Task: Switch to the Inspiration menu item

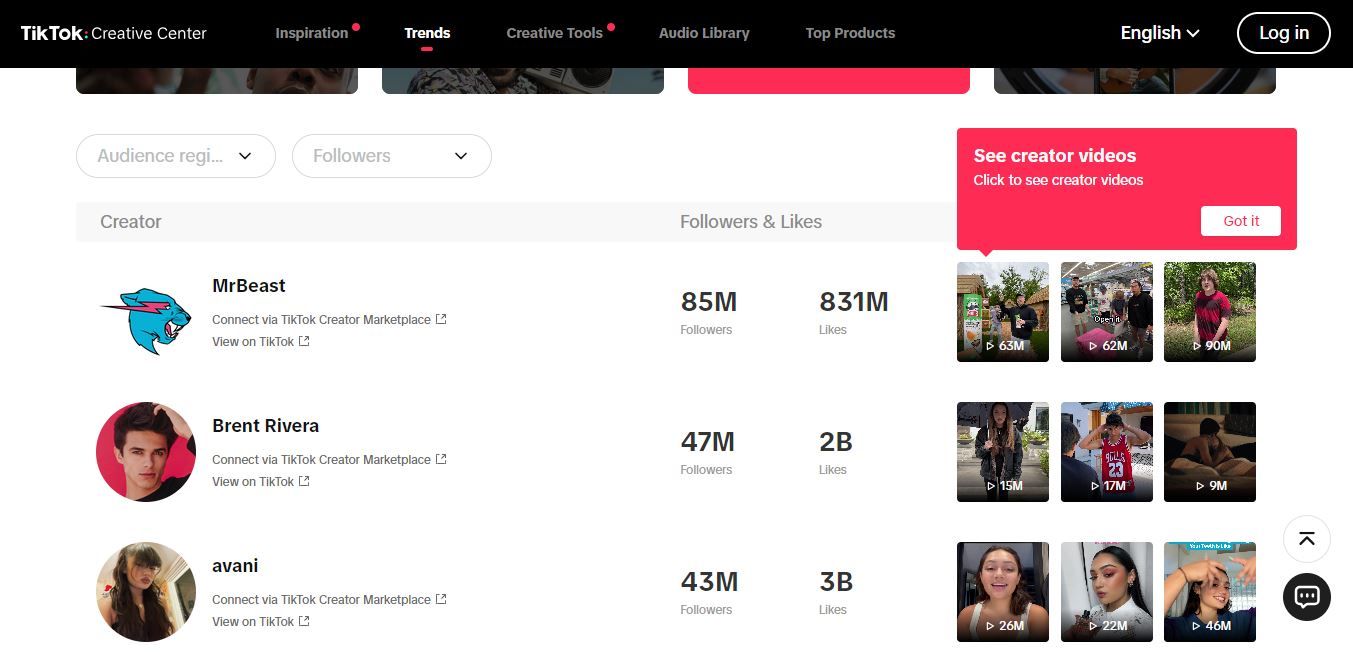Action: (312, 32)
